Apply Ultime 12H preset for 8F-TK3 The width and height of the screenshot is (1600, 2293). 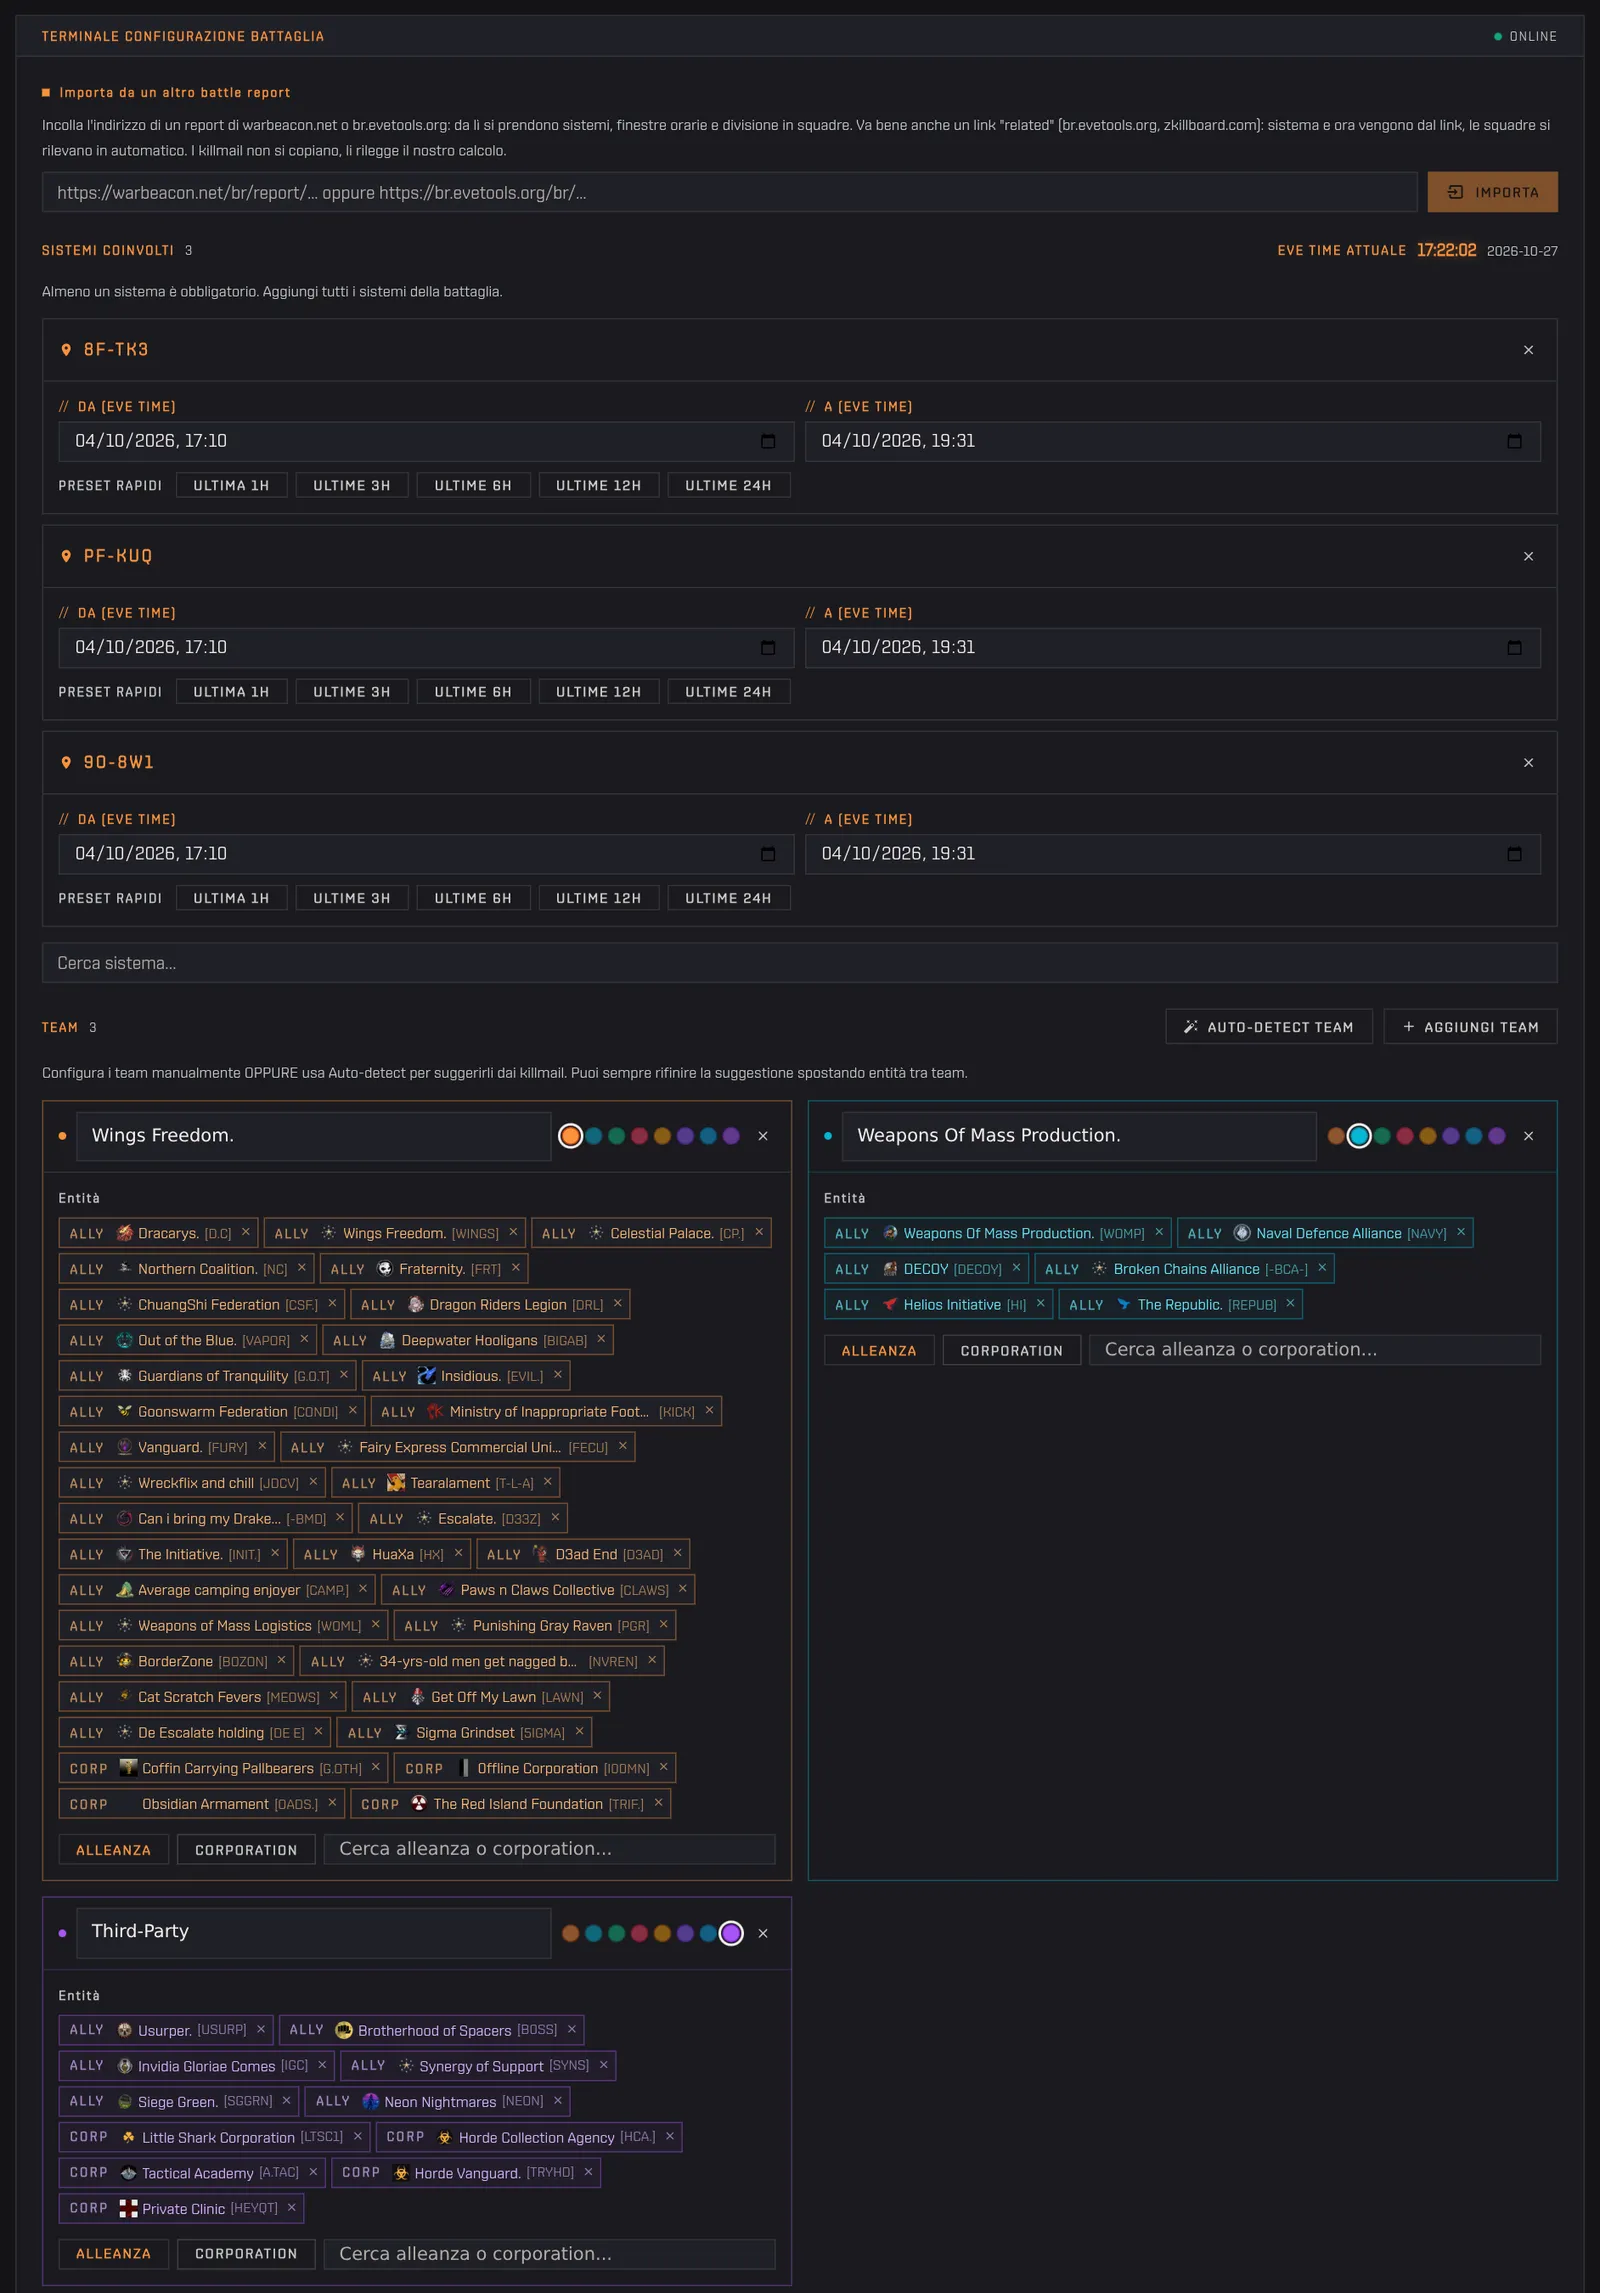tap(598, 485)
